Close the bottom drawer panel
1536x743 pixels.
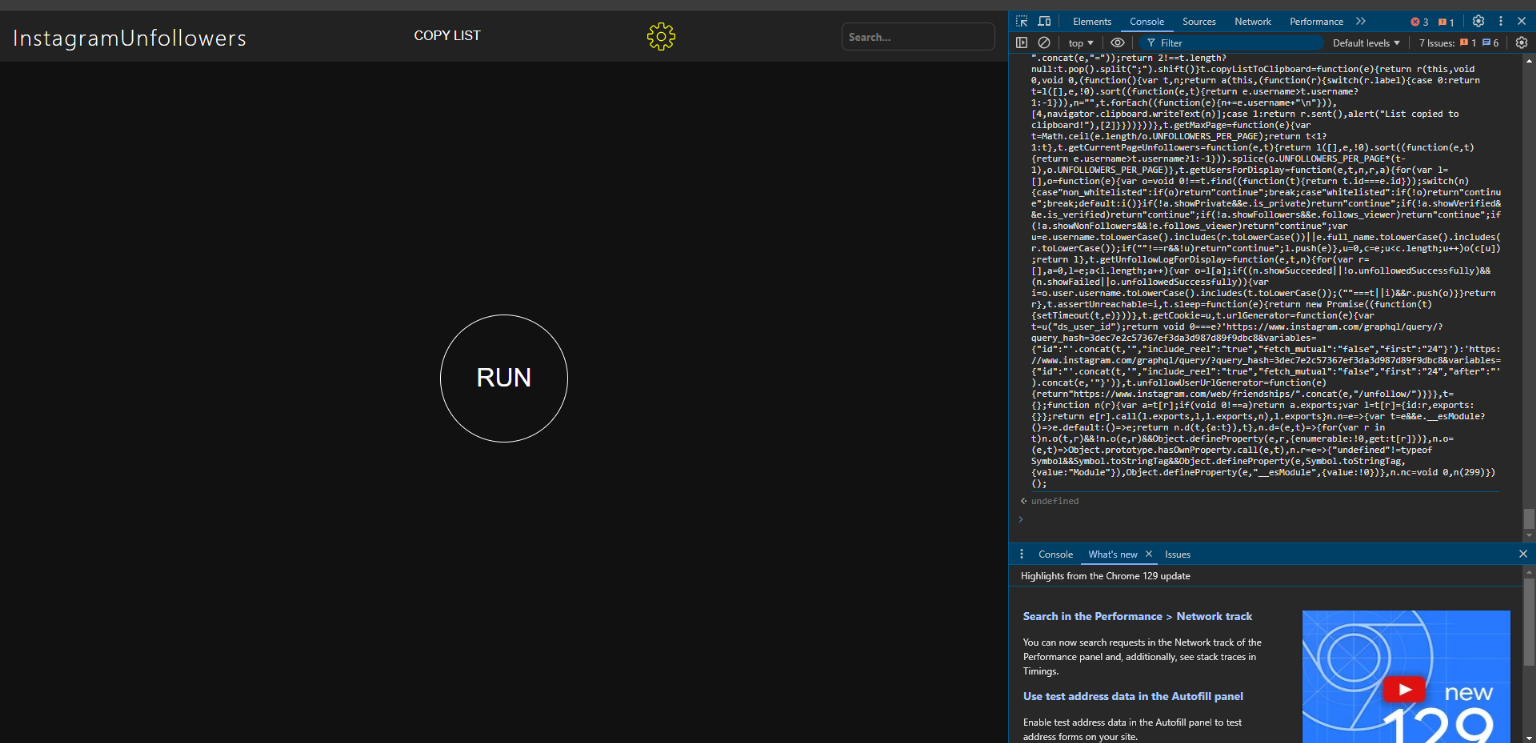[x=1523, y=554]
